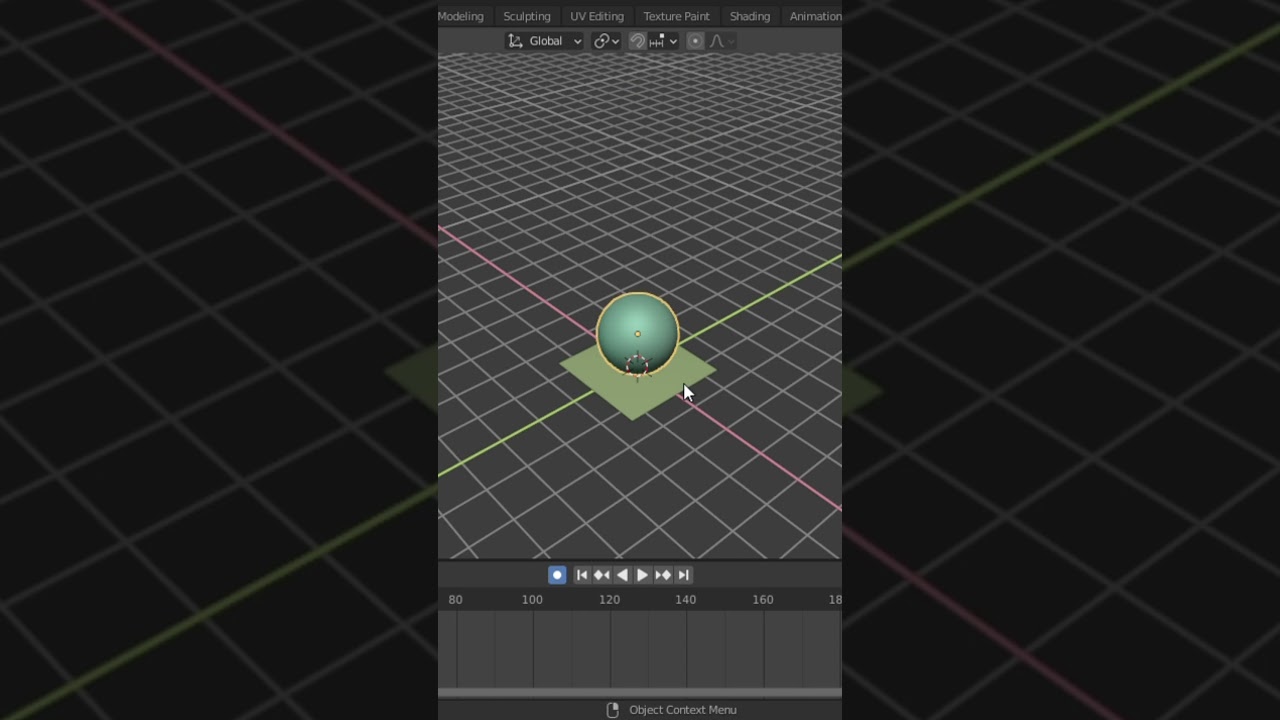Click frame 100 on the timeline ruler
The image size is (1280, 720).
[x=532, y=599]
